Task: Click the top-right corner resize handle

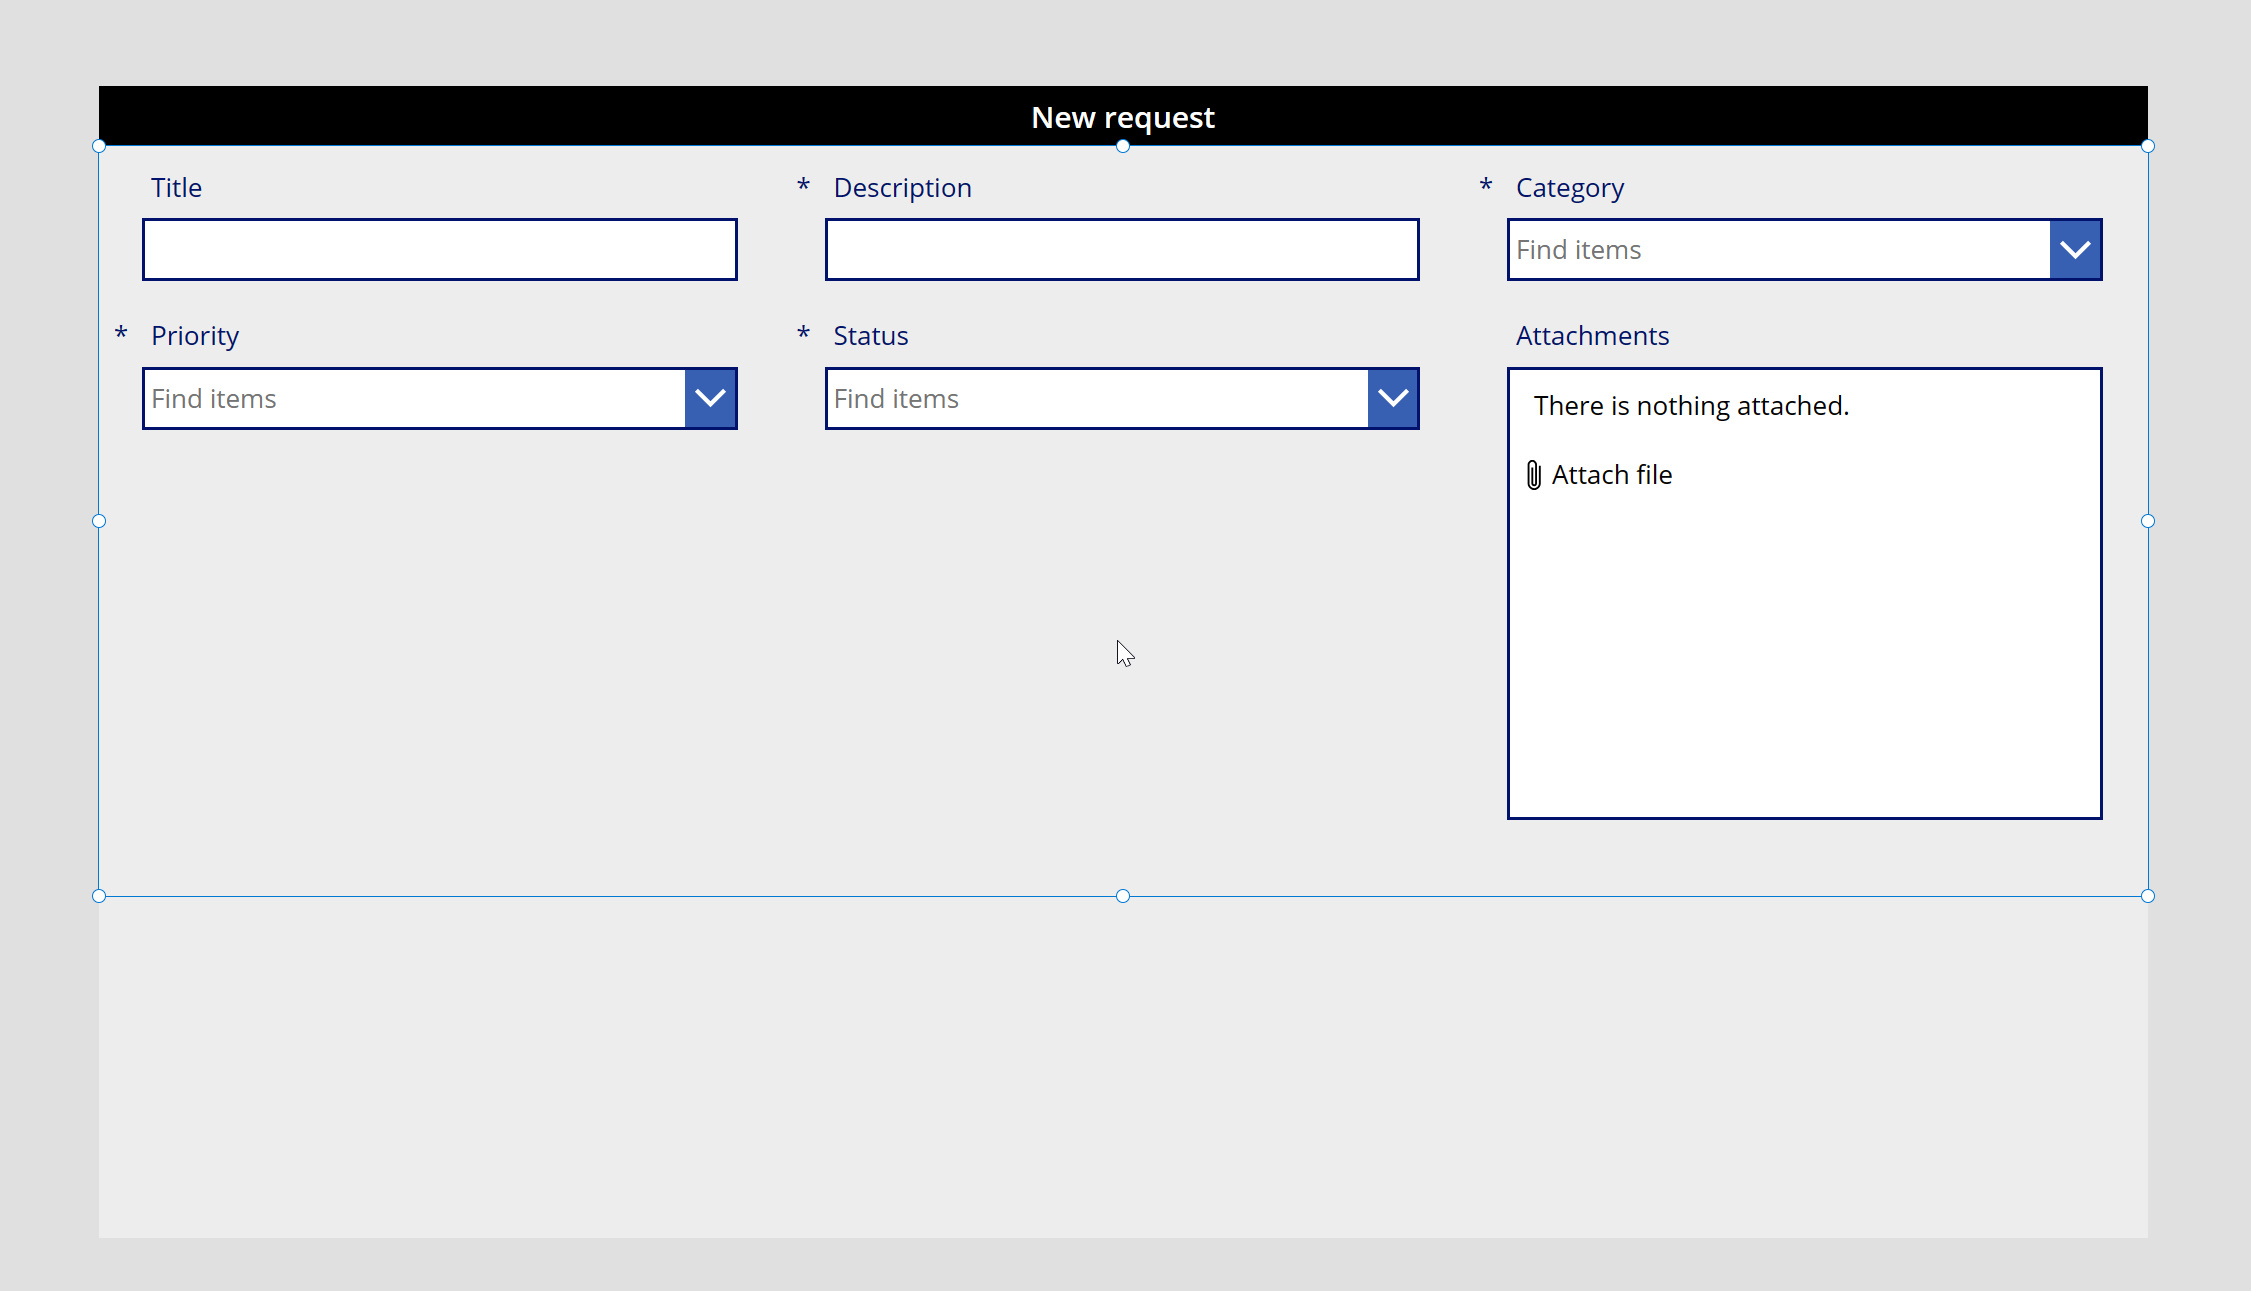Action: [x=2148, y=146]
